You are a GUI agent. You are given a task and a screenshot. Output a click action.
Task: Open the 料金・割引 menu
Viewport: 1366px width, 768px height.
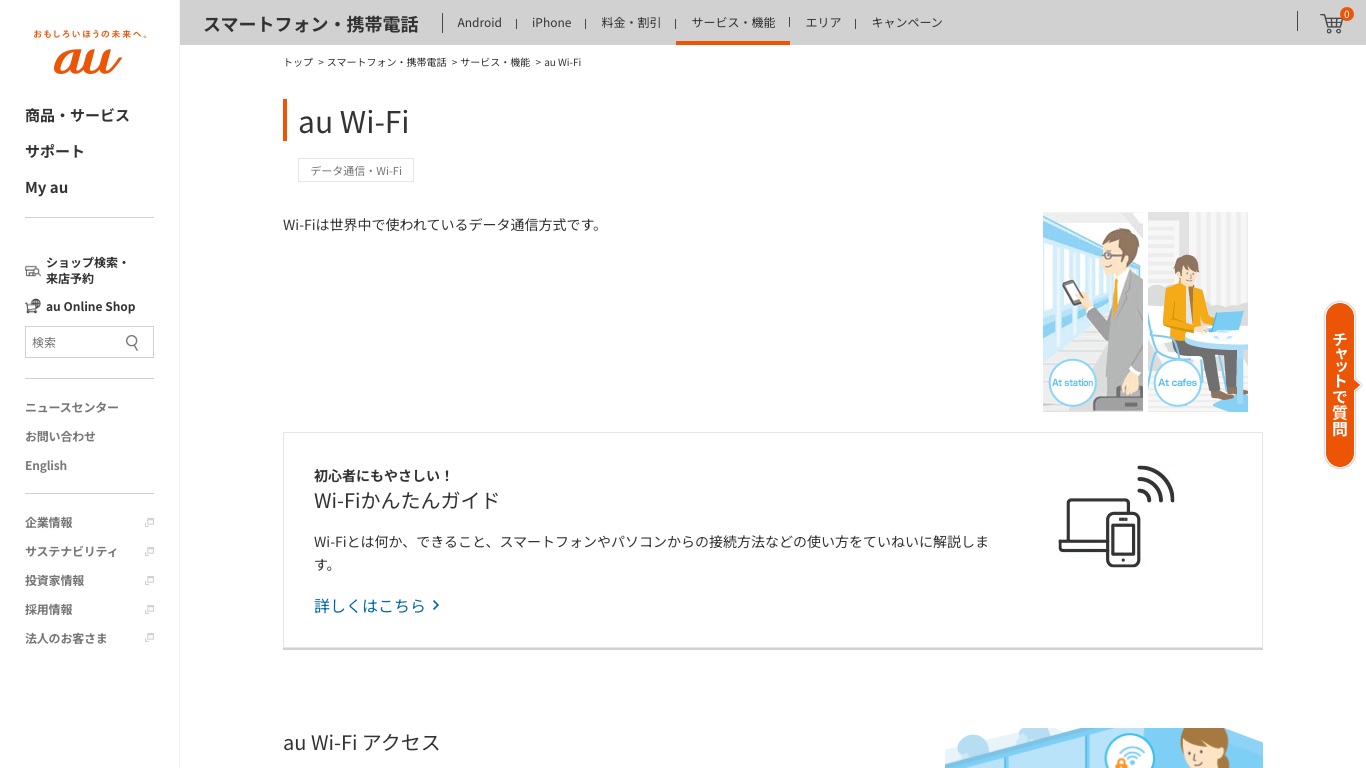(631, 22)
